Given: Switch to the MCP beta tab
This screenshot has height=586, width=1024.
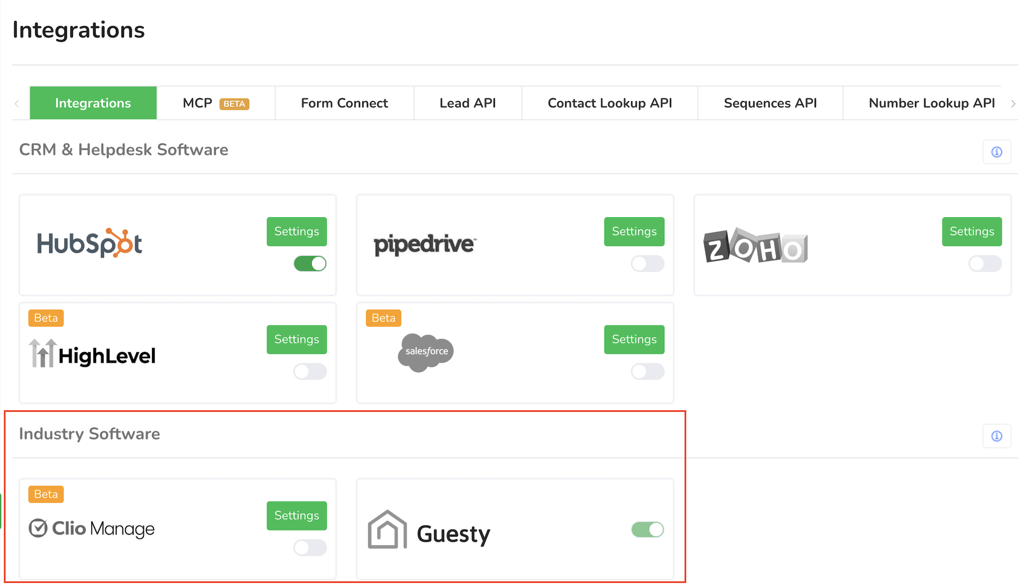Looking at the screenshot, I should pyautogui.click(x=216, y=103).
